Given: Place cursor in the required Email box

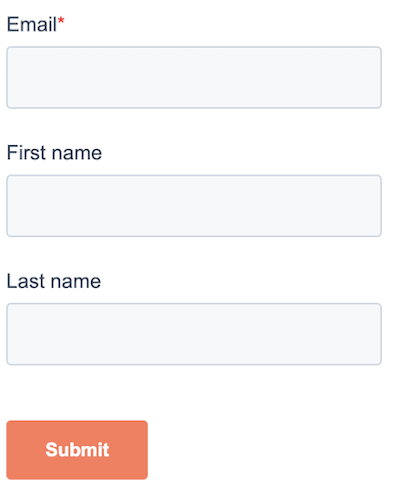Looking at the screenshot, I should pos(194,77).
